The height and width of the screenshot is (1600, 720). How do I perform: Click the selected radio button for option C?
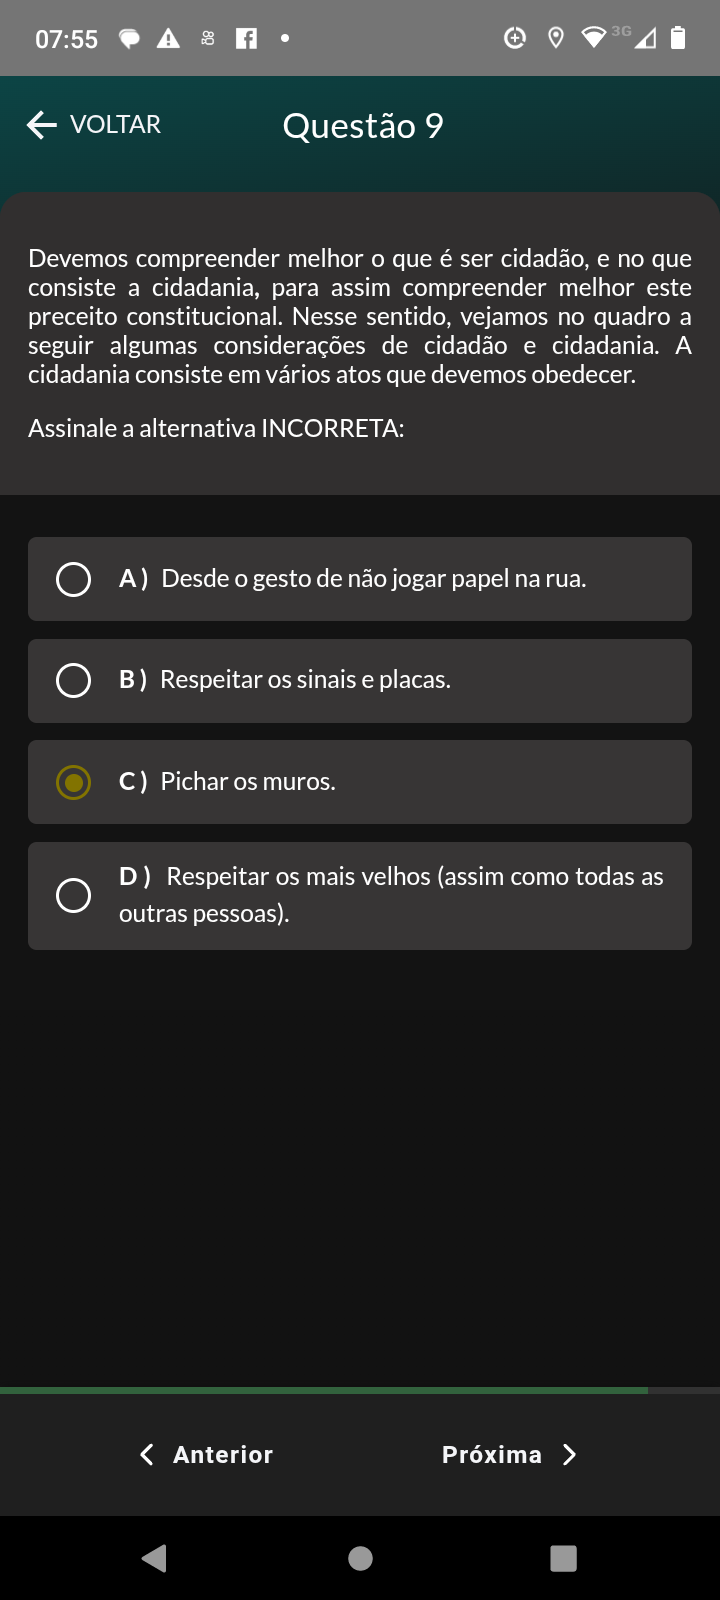point(73,782)
